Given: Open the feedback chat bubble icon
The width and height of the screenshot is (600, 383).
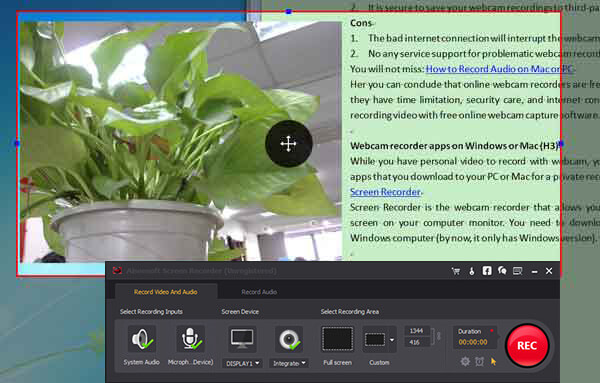Looking at the screenshot, I should (x=502, y=271).
